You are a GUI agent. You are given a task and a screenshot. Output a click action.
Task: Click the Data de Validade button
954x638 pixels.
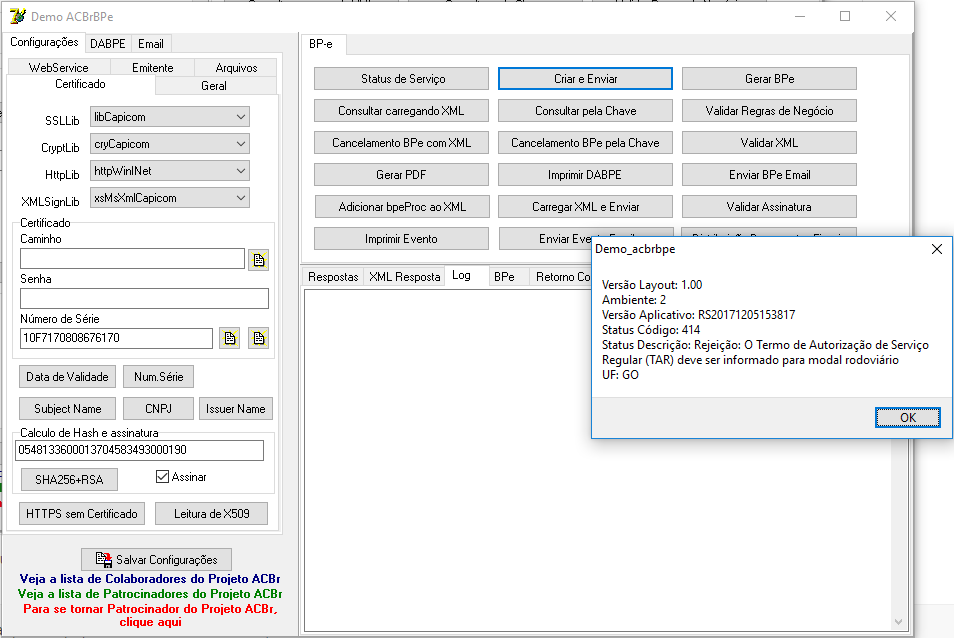tap(67, 376)
